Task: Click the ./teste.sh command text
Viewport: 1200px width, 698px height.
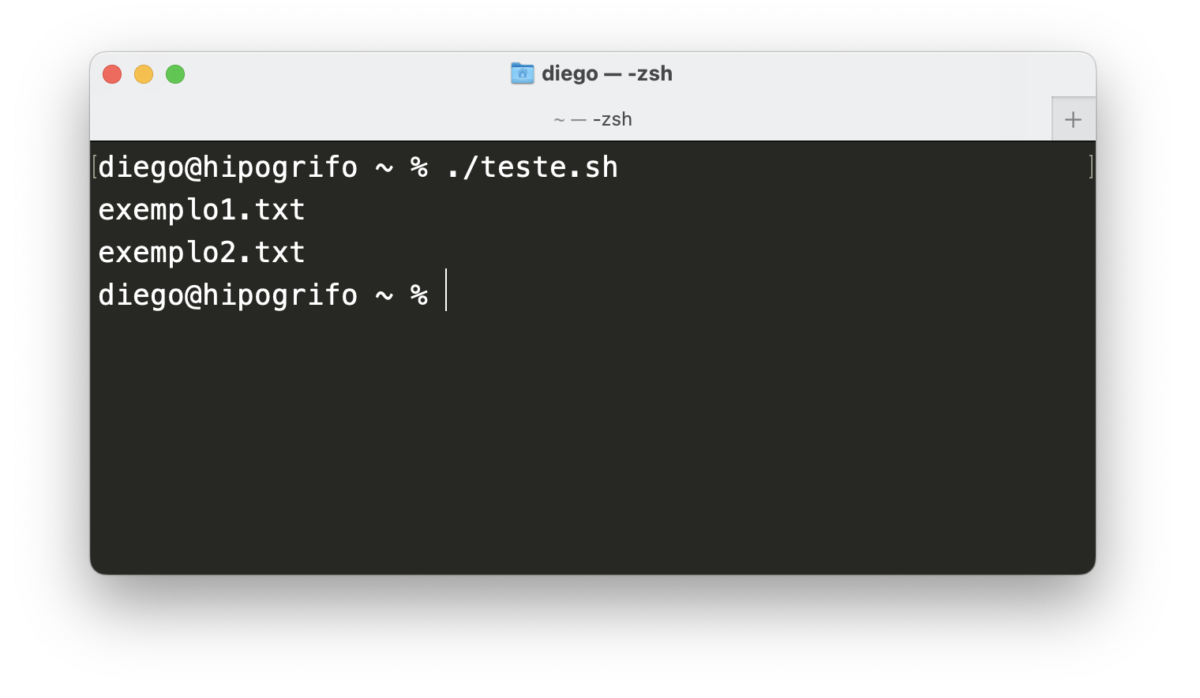Action: pyautogui.click(x=531, y=167)
